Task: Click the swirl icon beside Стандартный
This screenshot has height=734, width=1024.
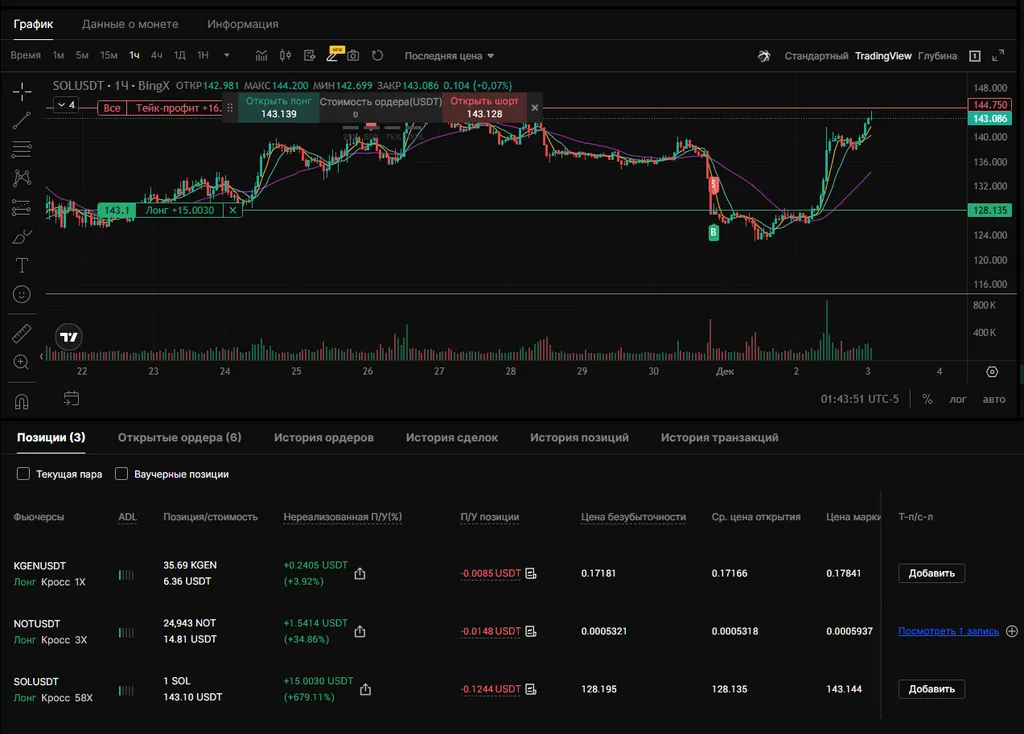Action: 764,56
